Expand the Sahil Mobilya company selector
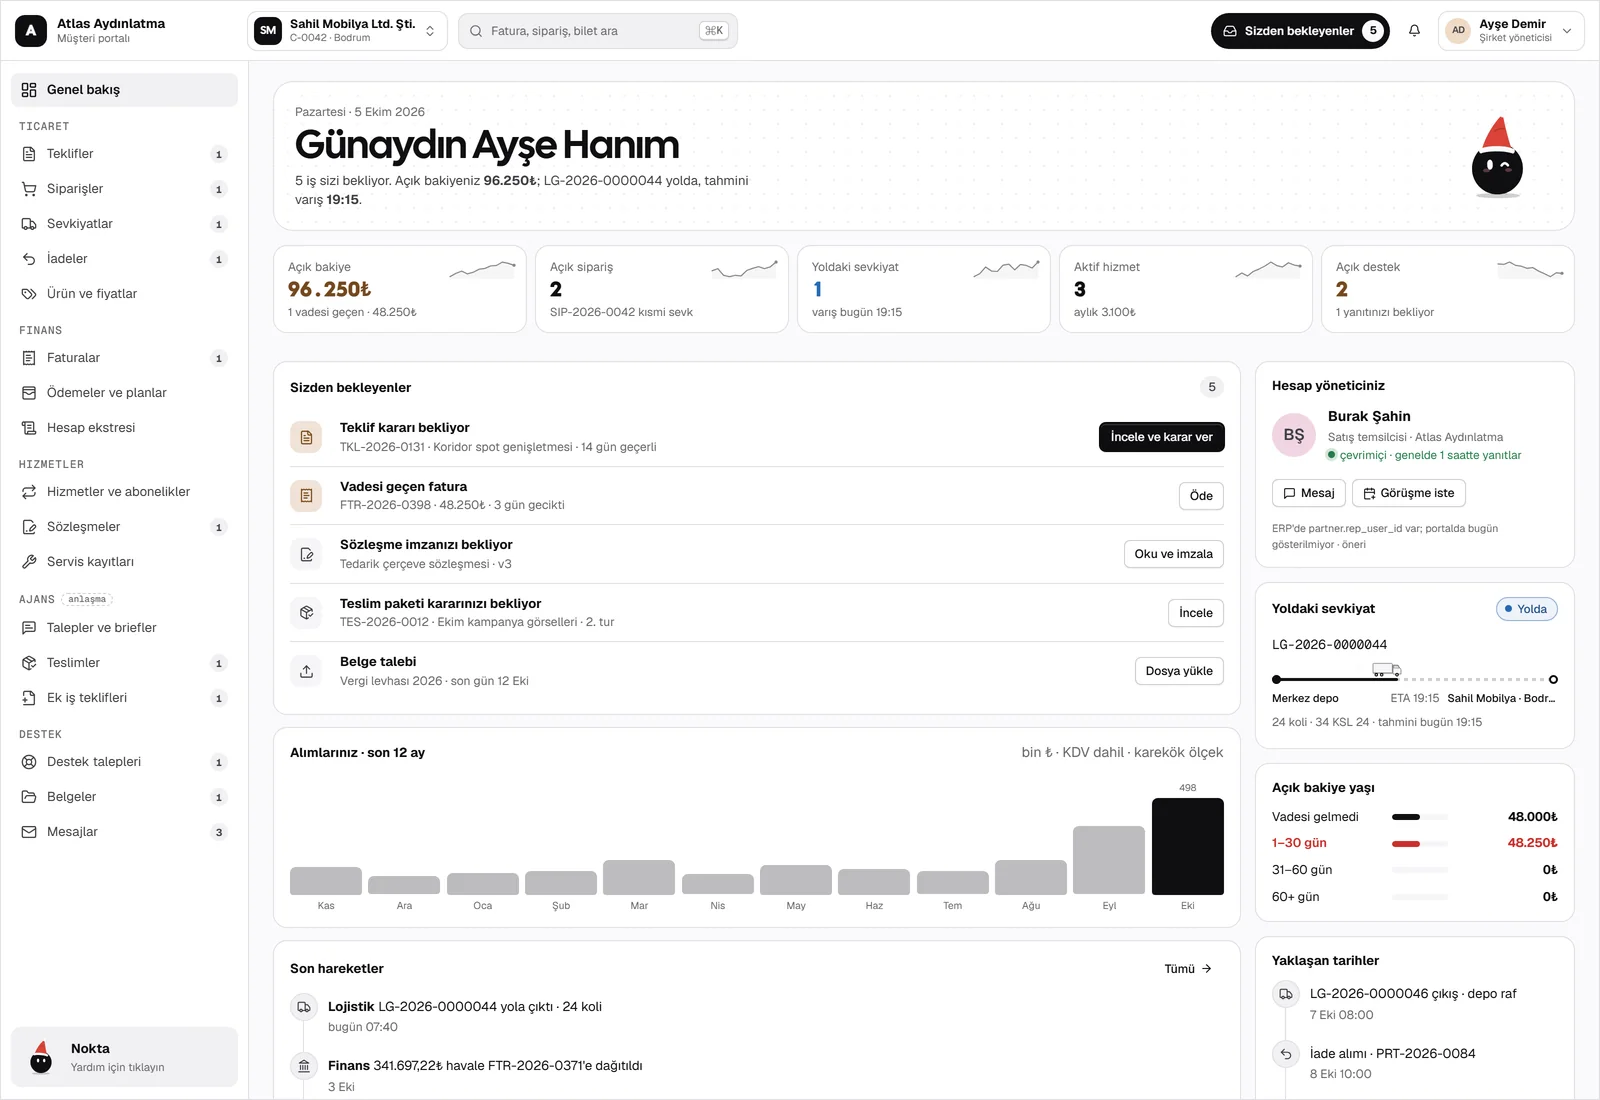Image resolution: width=1600 pixels, height=1100 pixels. click(347, 31)
